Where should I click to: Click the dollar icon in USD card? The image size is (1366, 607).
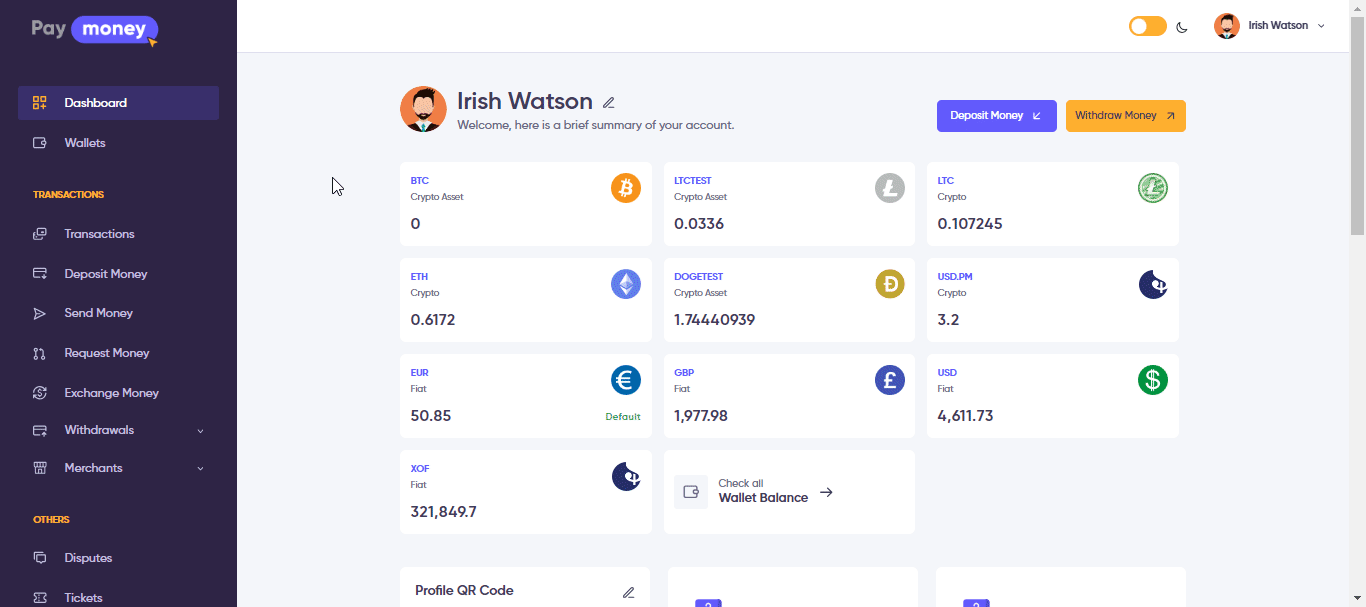coord(1152,380)
